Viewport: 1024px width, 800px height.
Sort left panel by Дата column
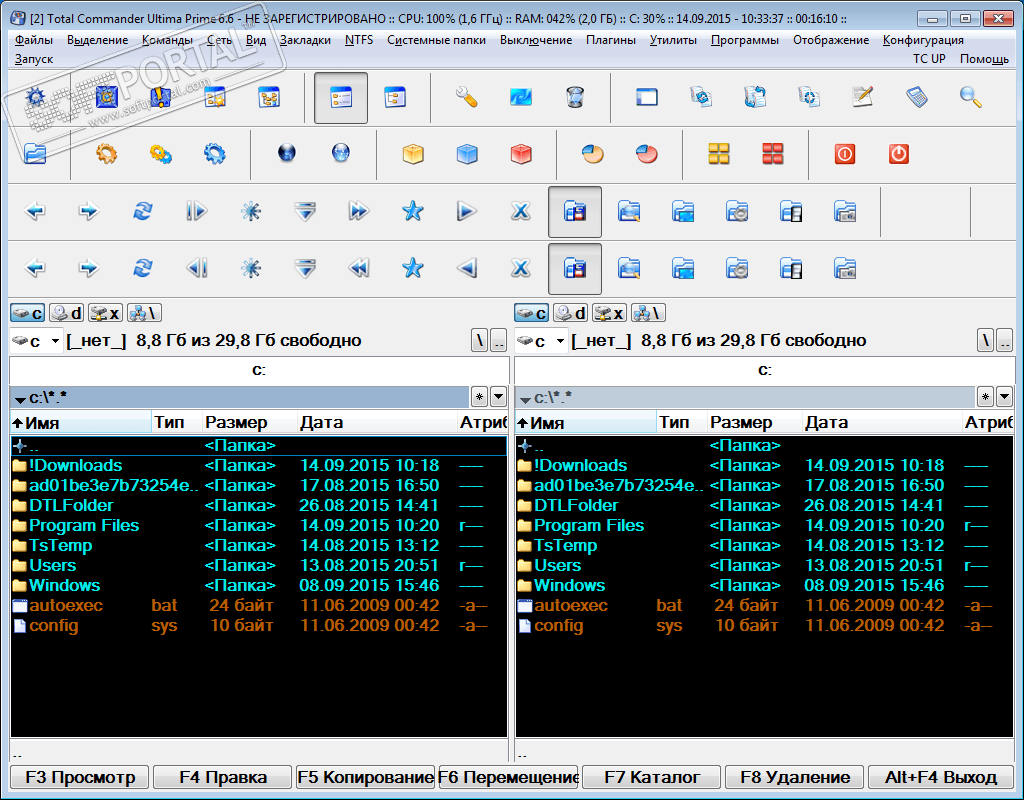(x=377, y=423)
